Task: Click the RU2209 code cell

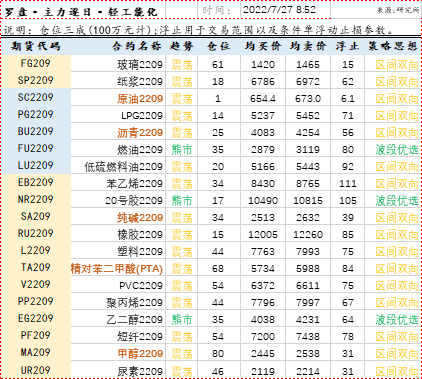Action: pyautogui.click(x=36, y=233)
